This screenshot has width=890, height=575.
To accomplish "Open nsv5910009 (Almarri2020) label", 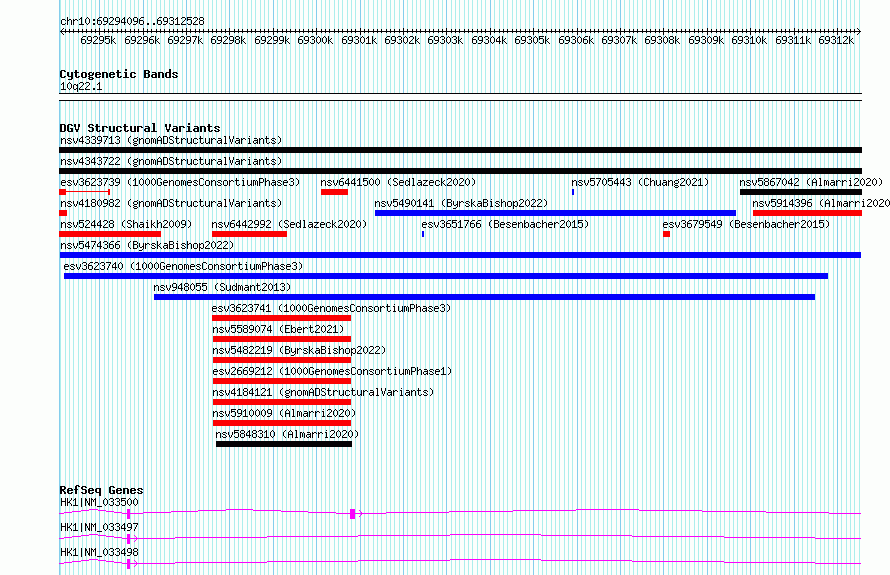I will pos(284,413).
